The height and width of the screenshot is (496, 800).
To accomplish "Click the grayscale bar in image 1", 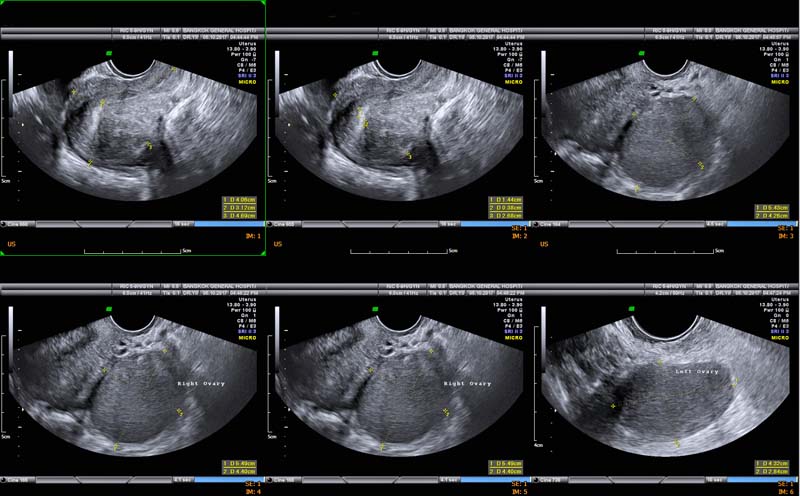I will coord(11,78).
